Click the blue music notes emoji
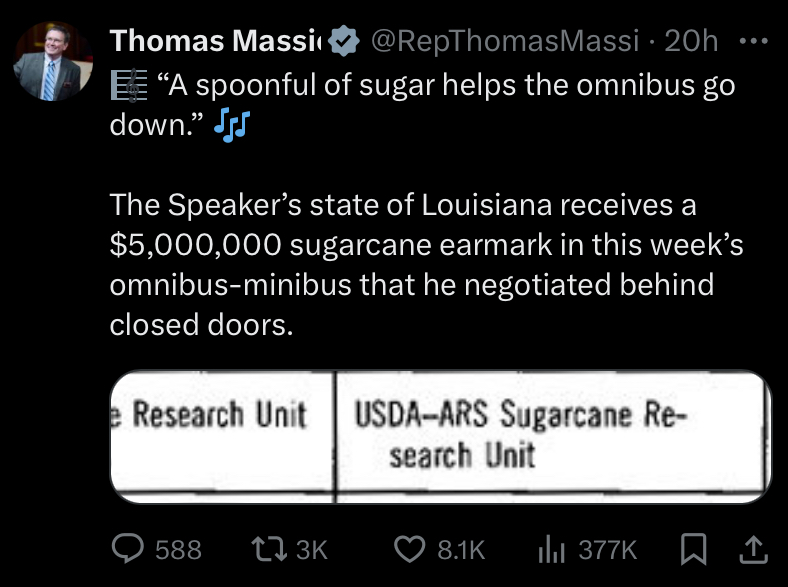The height and width of the screenshot is (587, 788). [232, 124]
